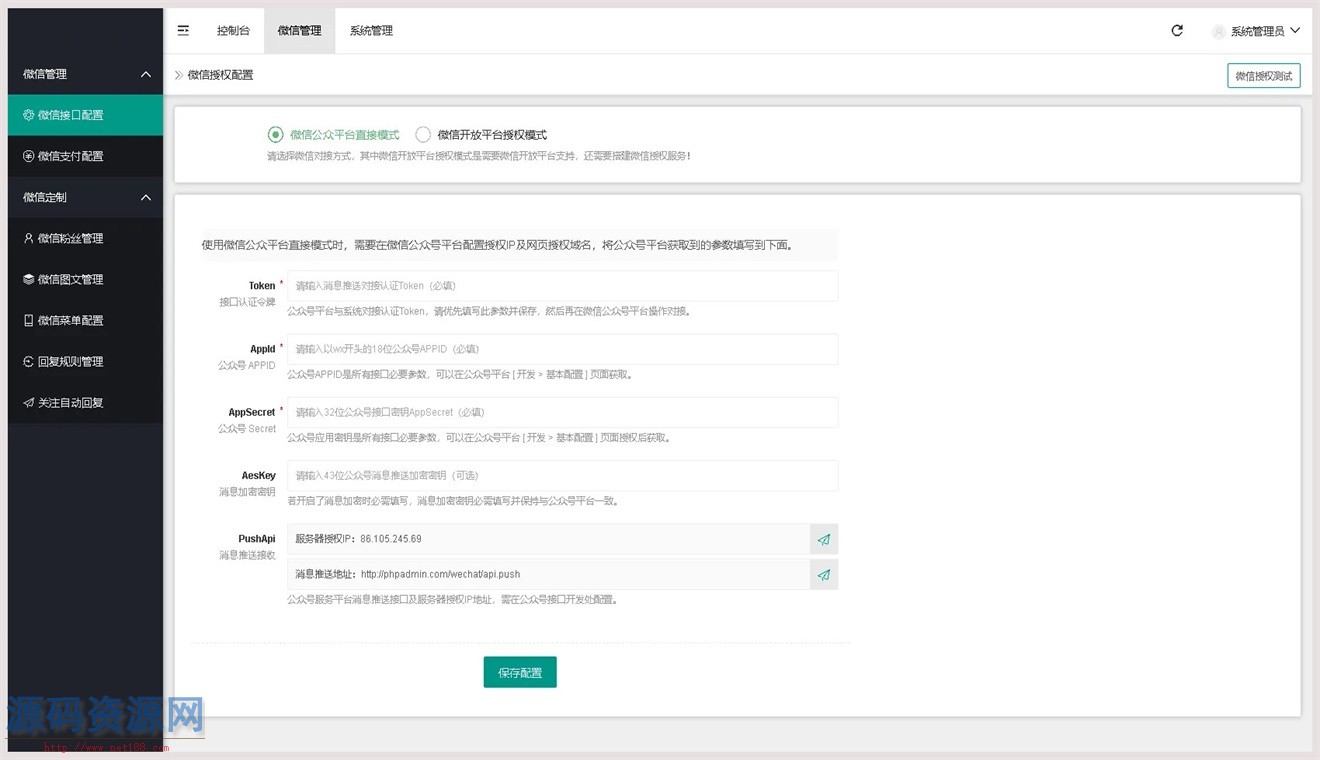The height and width of the screenshot is (760, 1320).
Task: Click the 消息推送地址 URL field
Action: (548, 575)
